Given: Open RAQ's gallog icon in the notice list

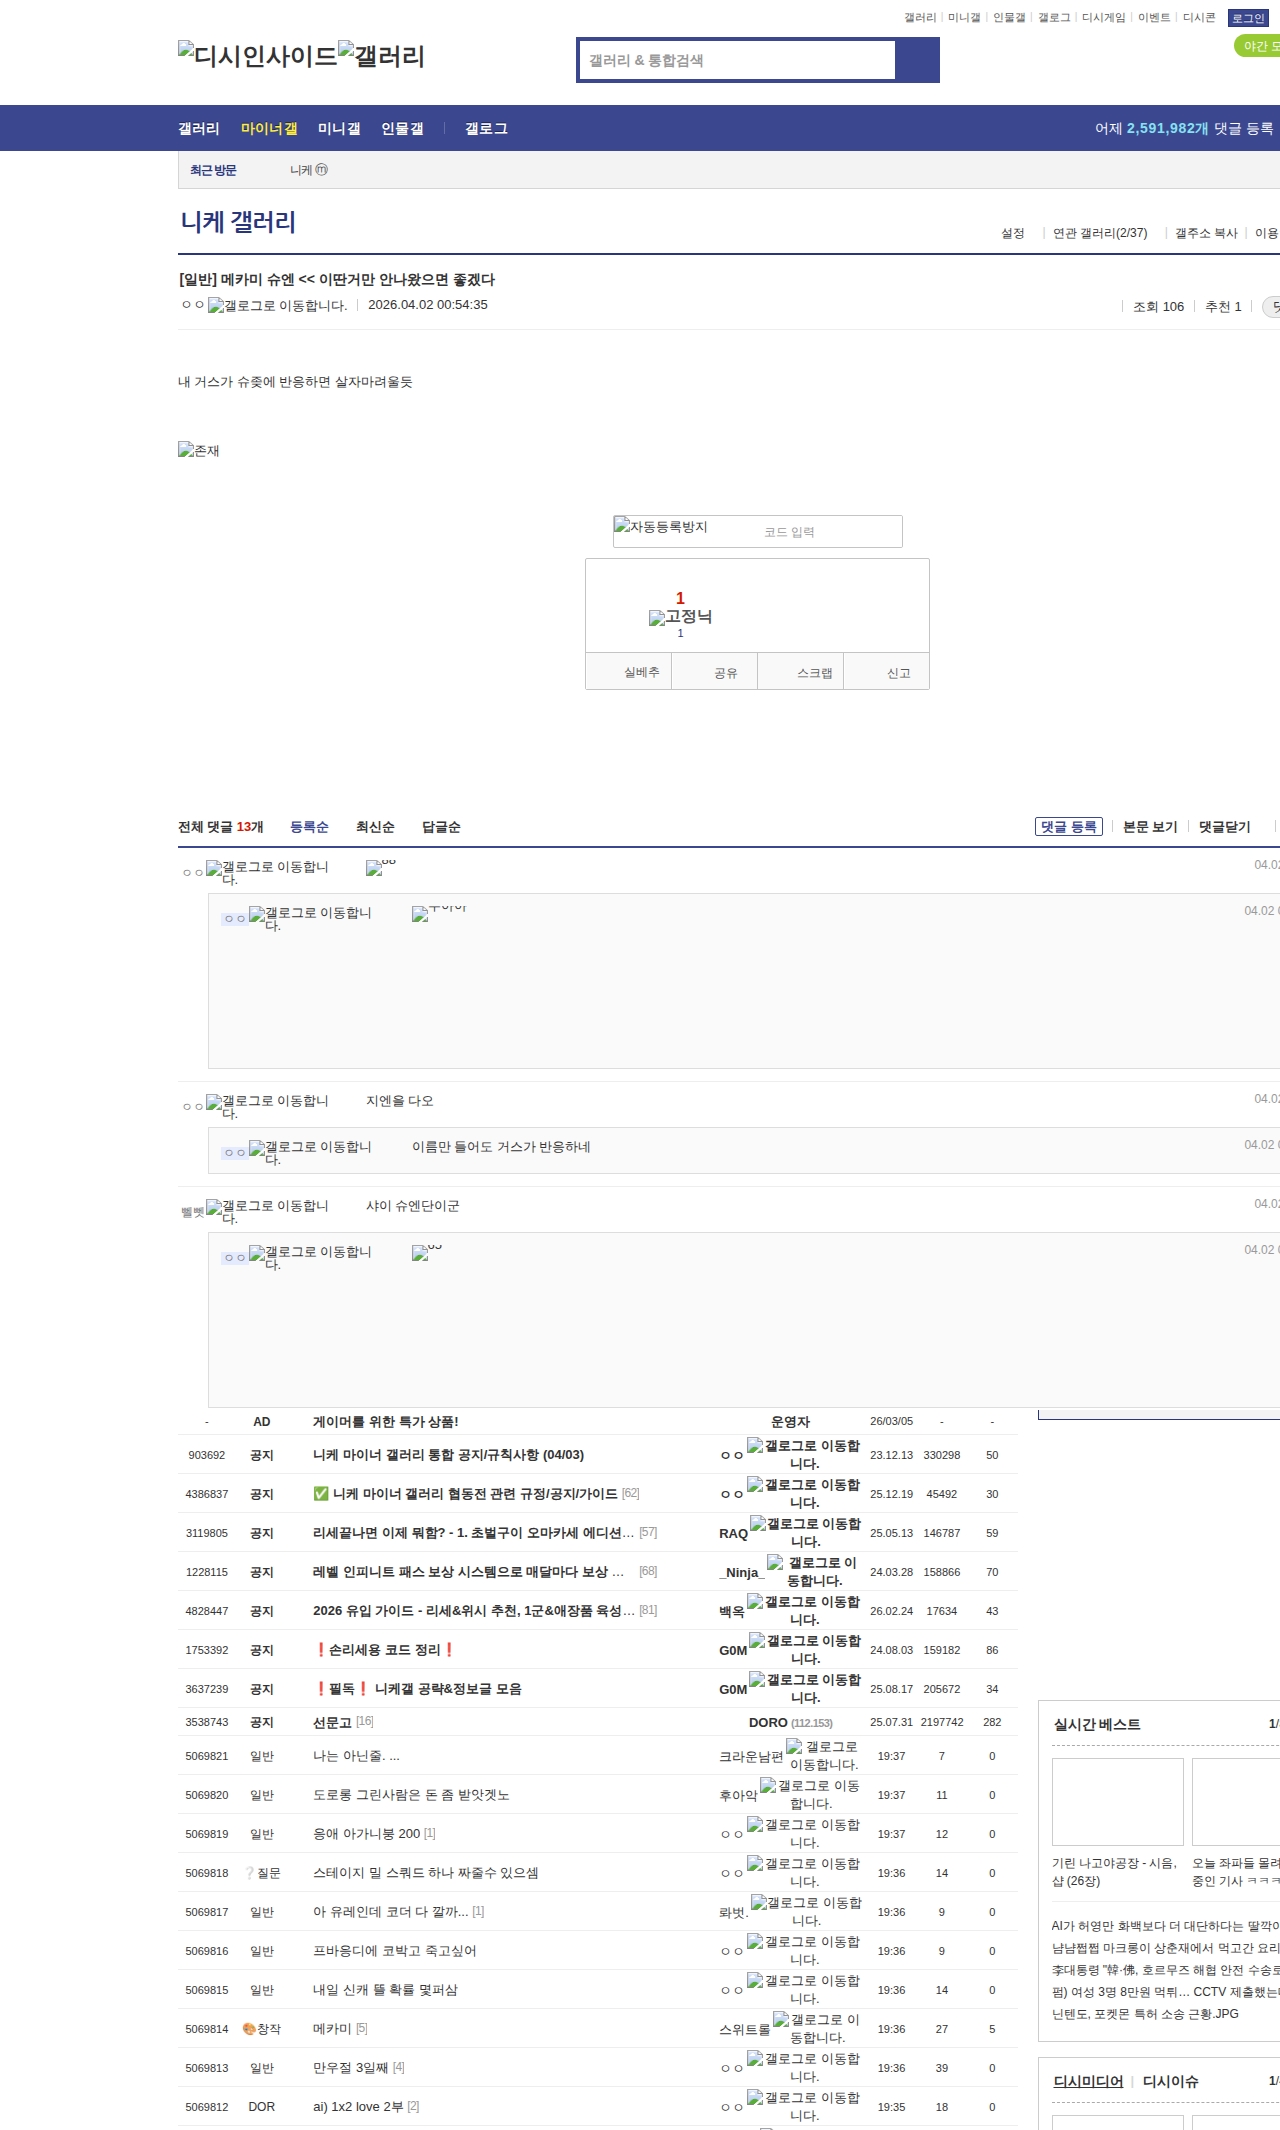Looking at the screenshot, I should pos(805,1532).
